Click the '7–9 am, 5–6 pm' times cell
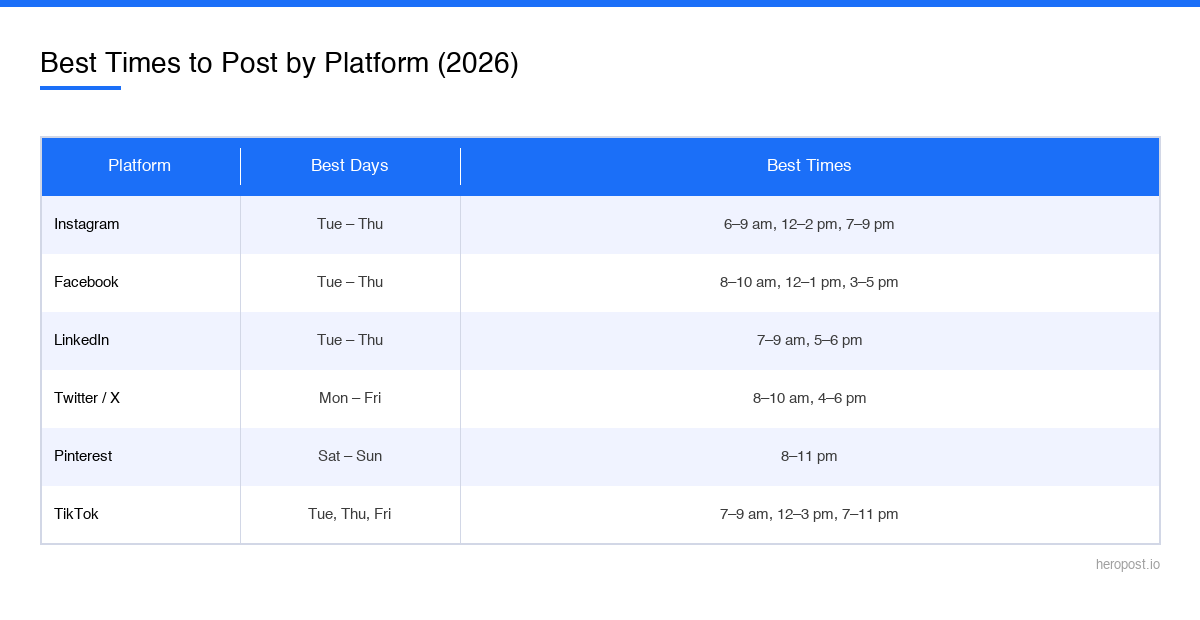The width and height of the screenshot is (1200, 620). [x=809, y=341]
